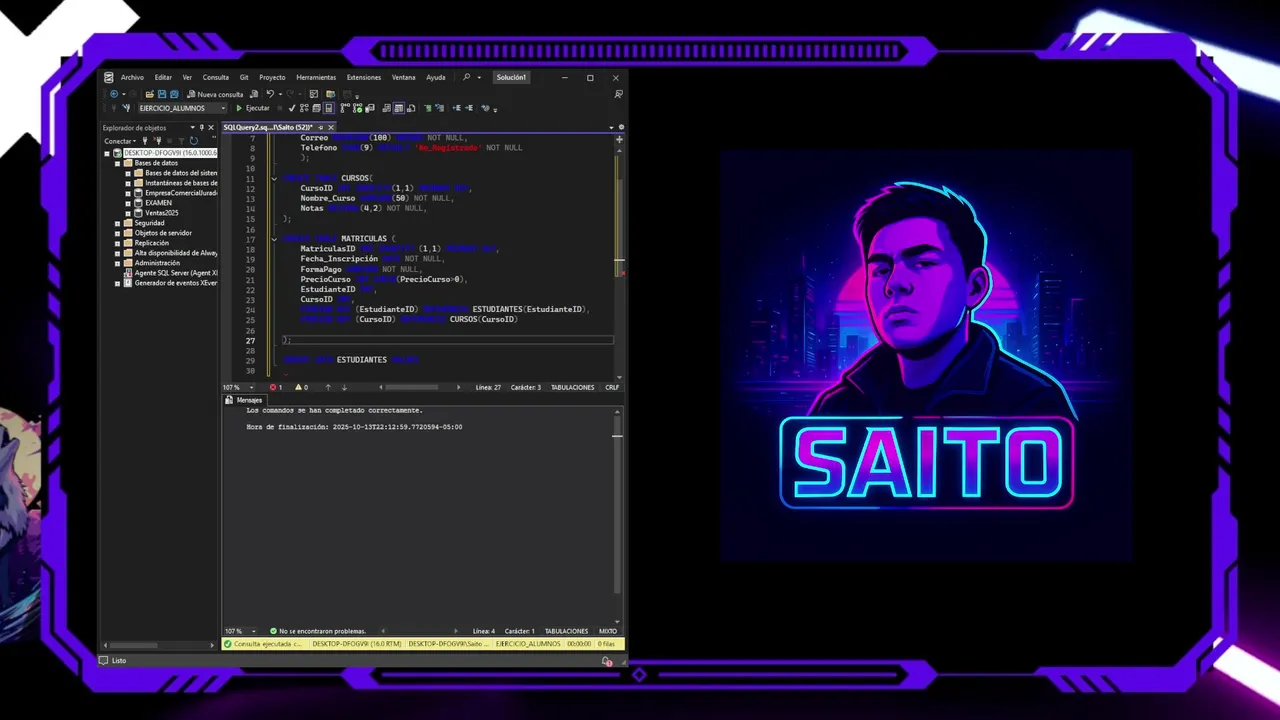Click the connect plug icon in Object Explorer
This screenshot has height=720, width=1280.
click(145, 141)
